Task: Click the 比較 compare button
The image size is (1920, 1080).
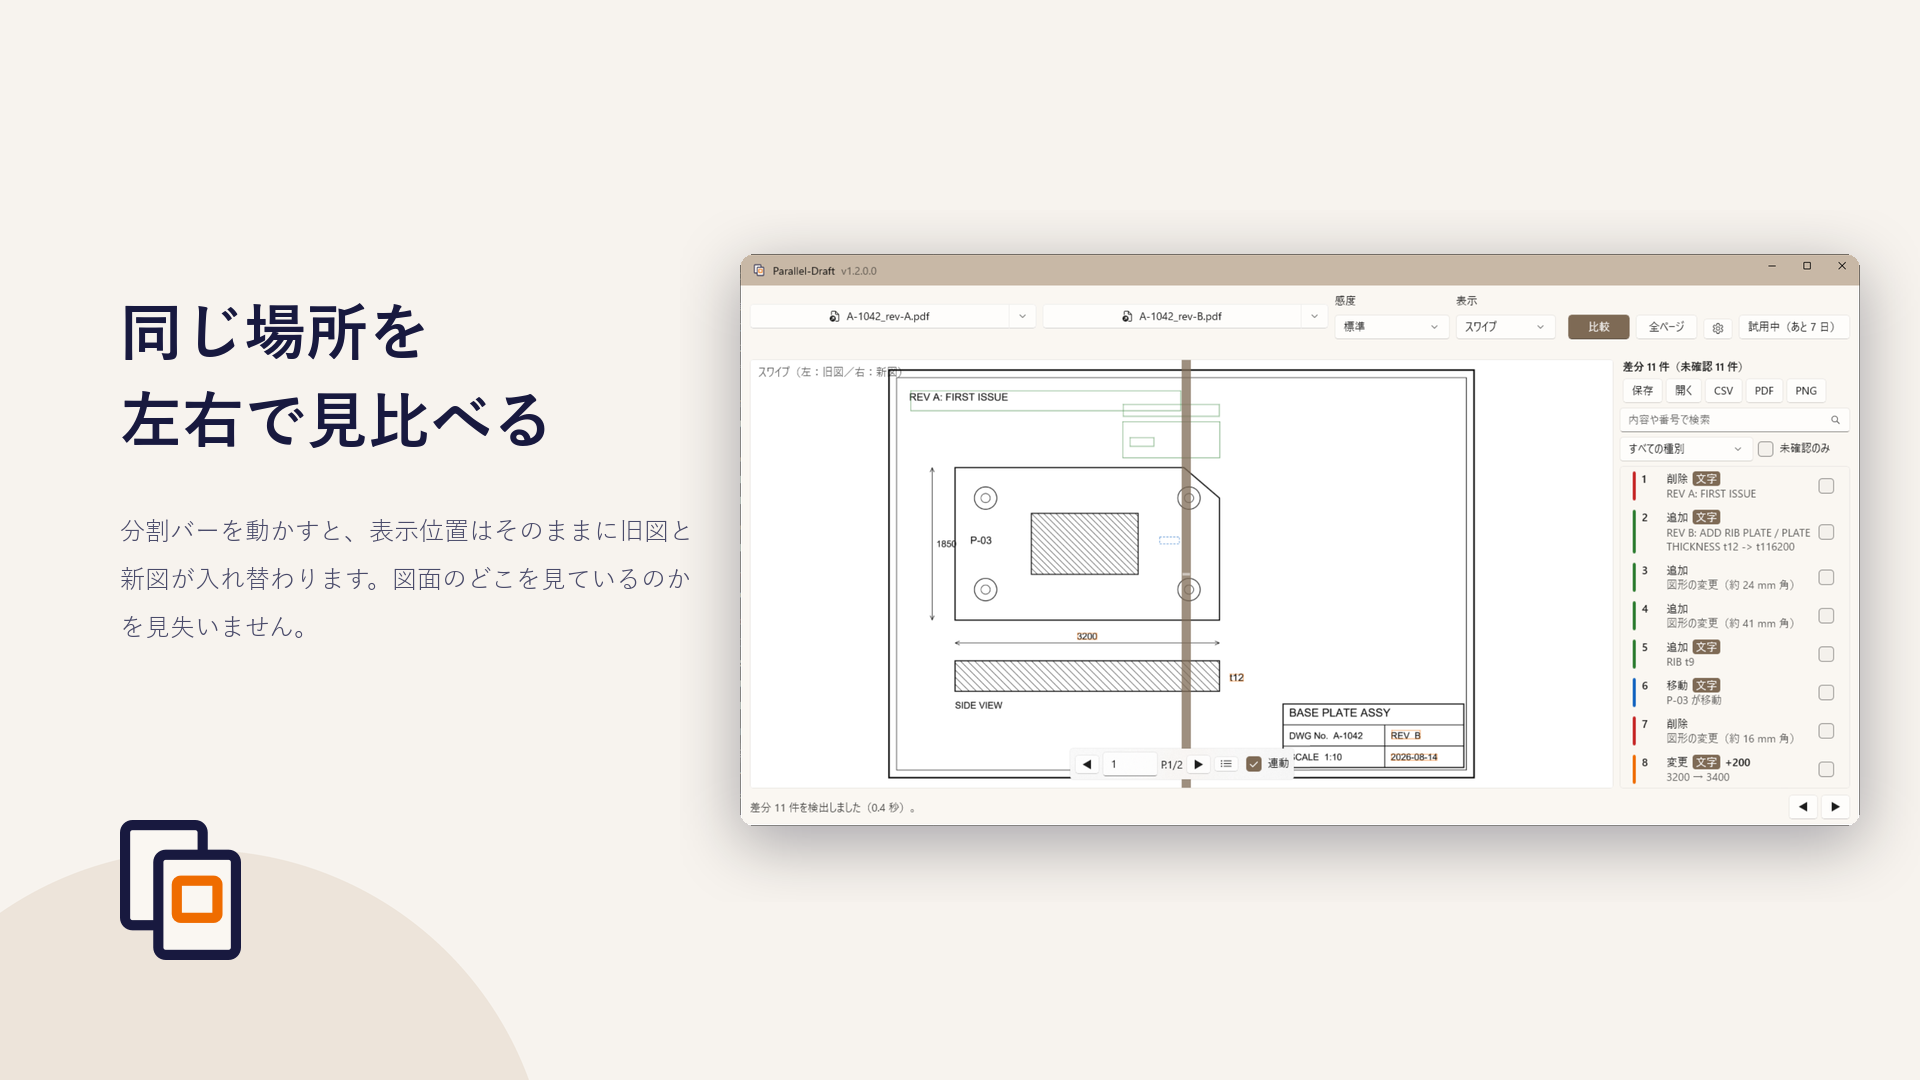Action: pos(1599,327)
